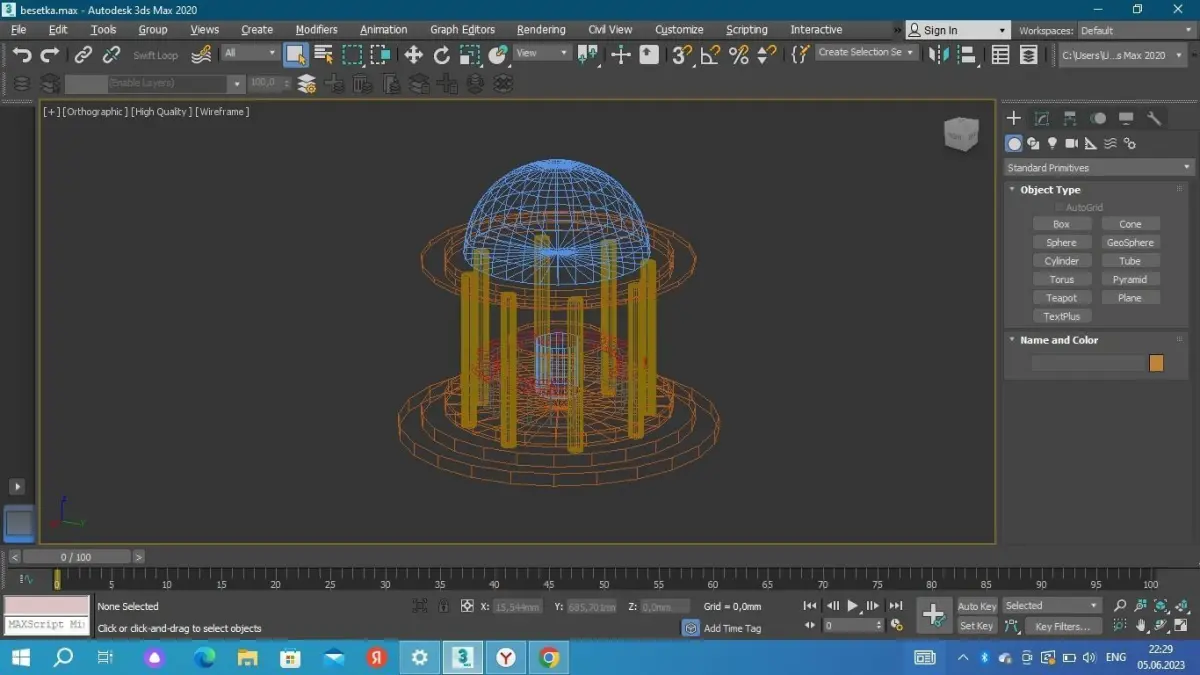Open the Standard Primitives dropdown
Viewport: 1200px width, 675px height.
point(1098,168)
